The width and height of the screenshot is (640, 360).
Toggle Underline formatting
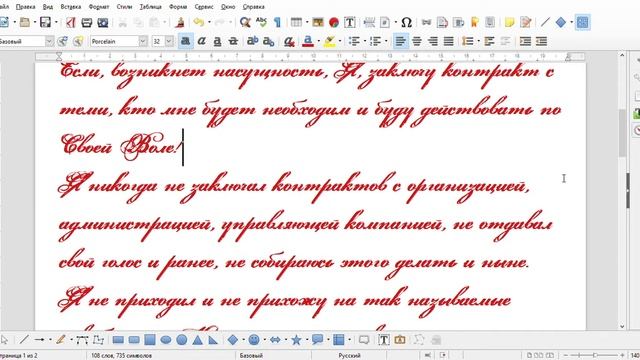pos(217,41)
